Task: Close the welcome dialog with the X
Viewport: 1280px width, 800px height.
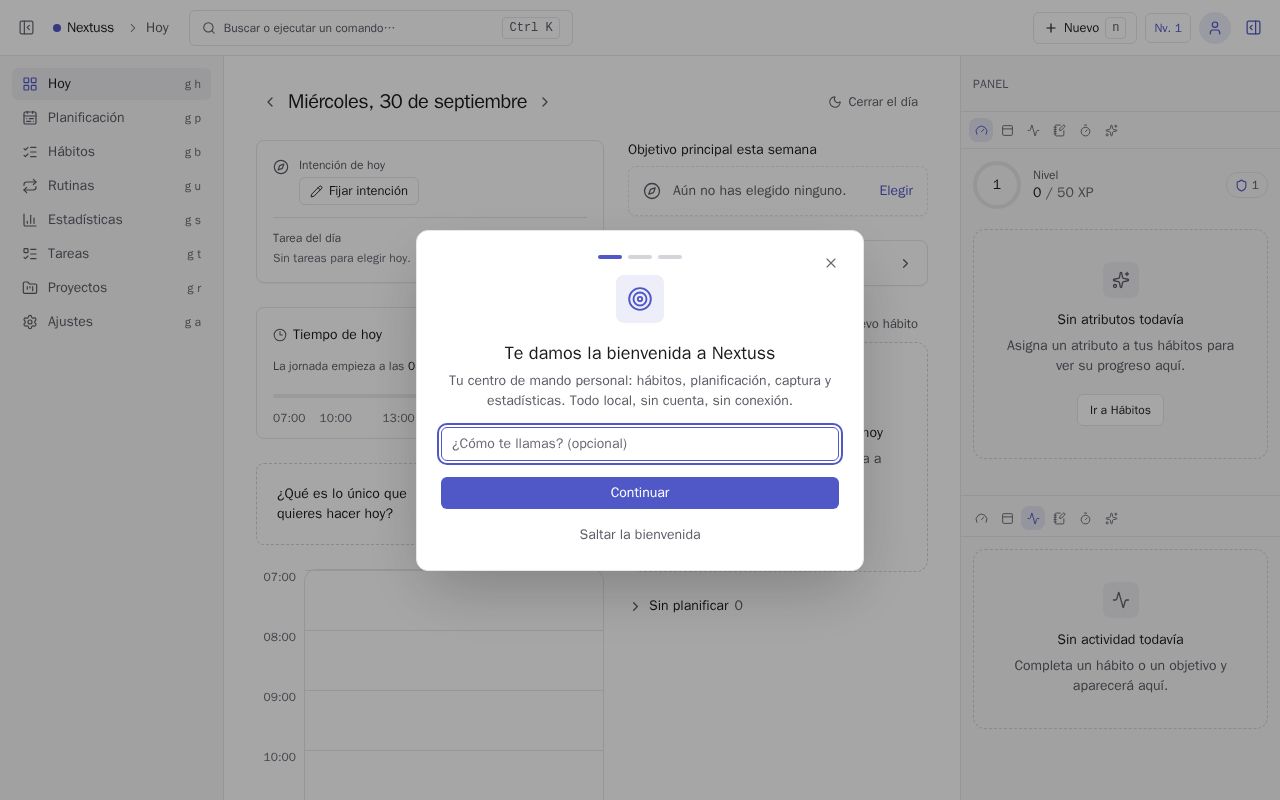Action: (x=831, y=263)
